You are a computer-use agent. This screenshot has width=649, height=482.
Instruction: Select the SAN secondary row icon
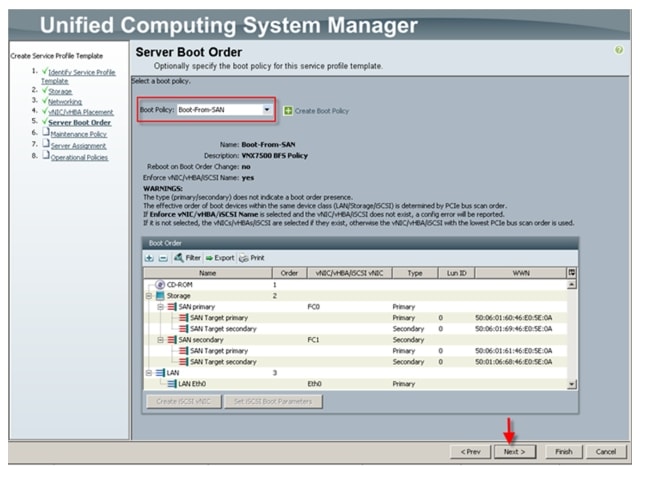point(172,340)
